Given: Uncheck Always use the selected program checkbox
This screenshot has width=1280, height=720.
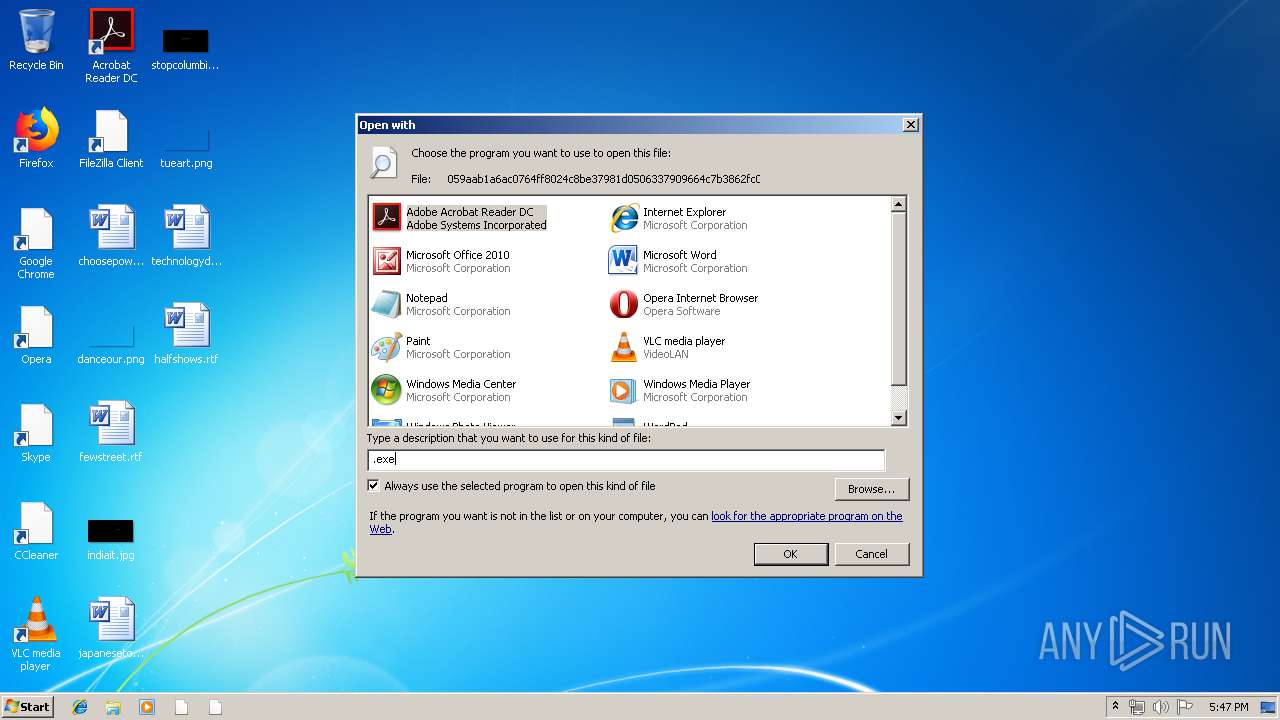Looking at the screenshot, I should point(374,486).
